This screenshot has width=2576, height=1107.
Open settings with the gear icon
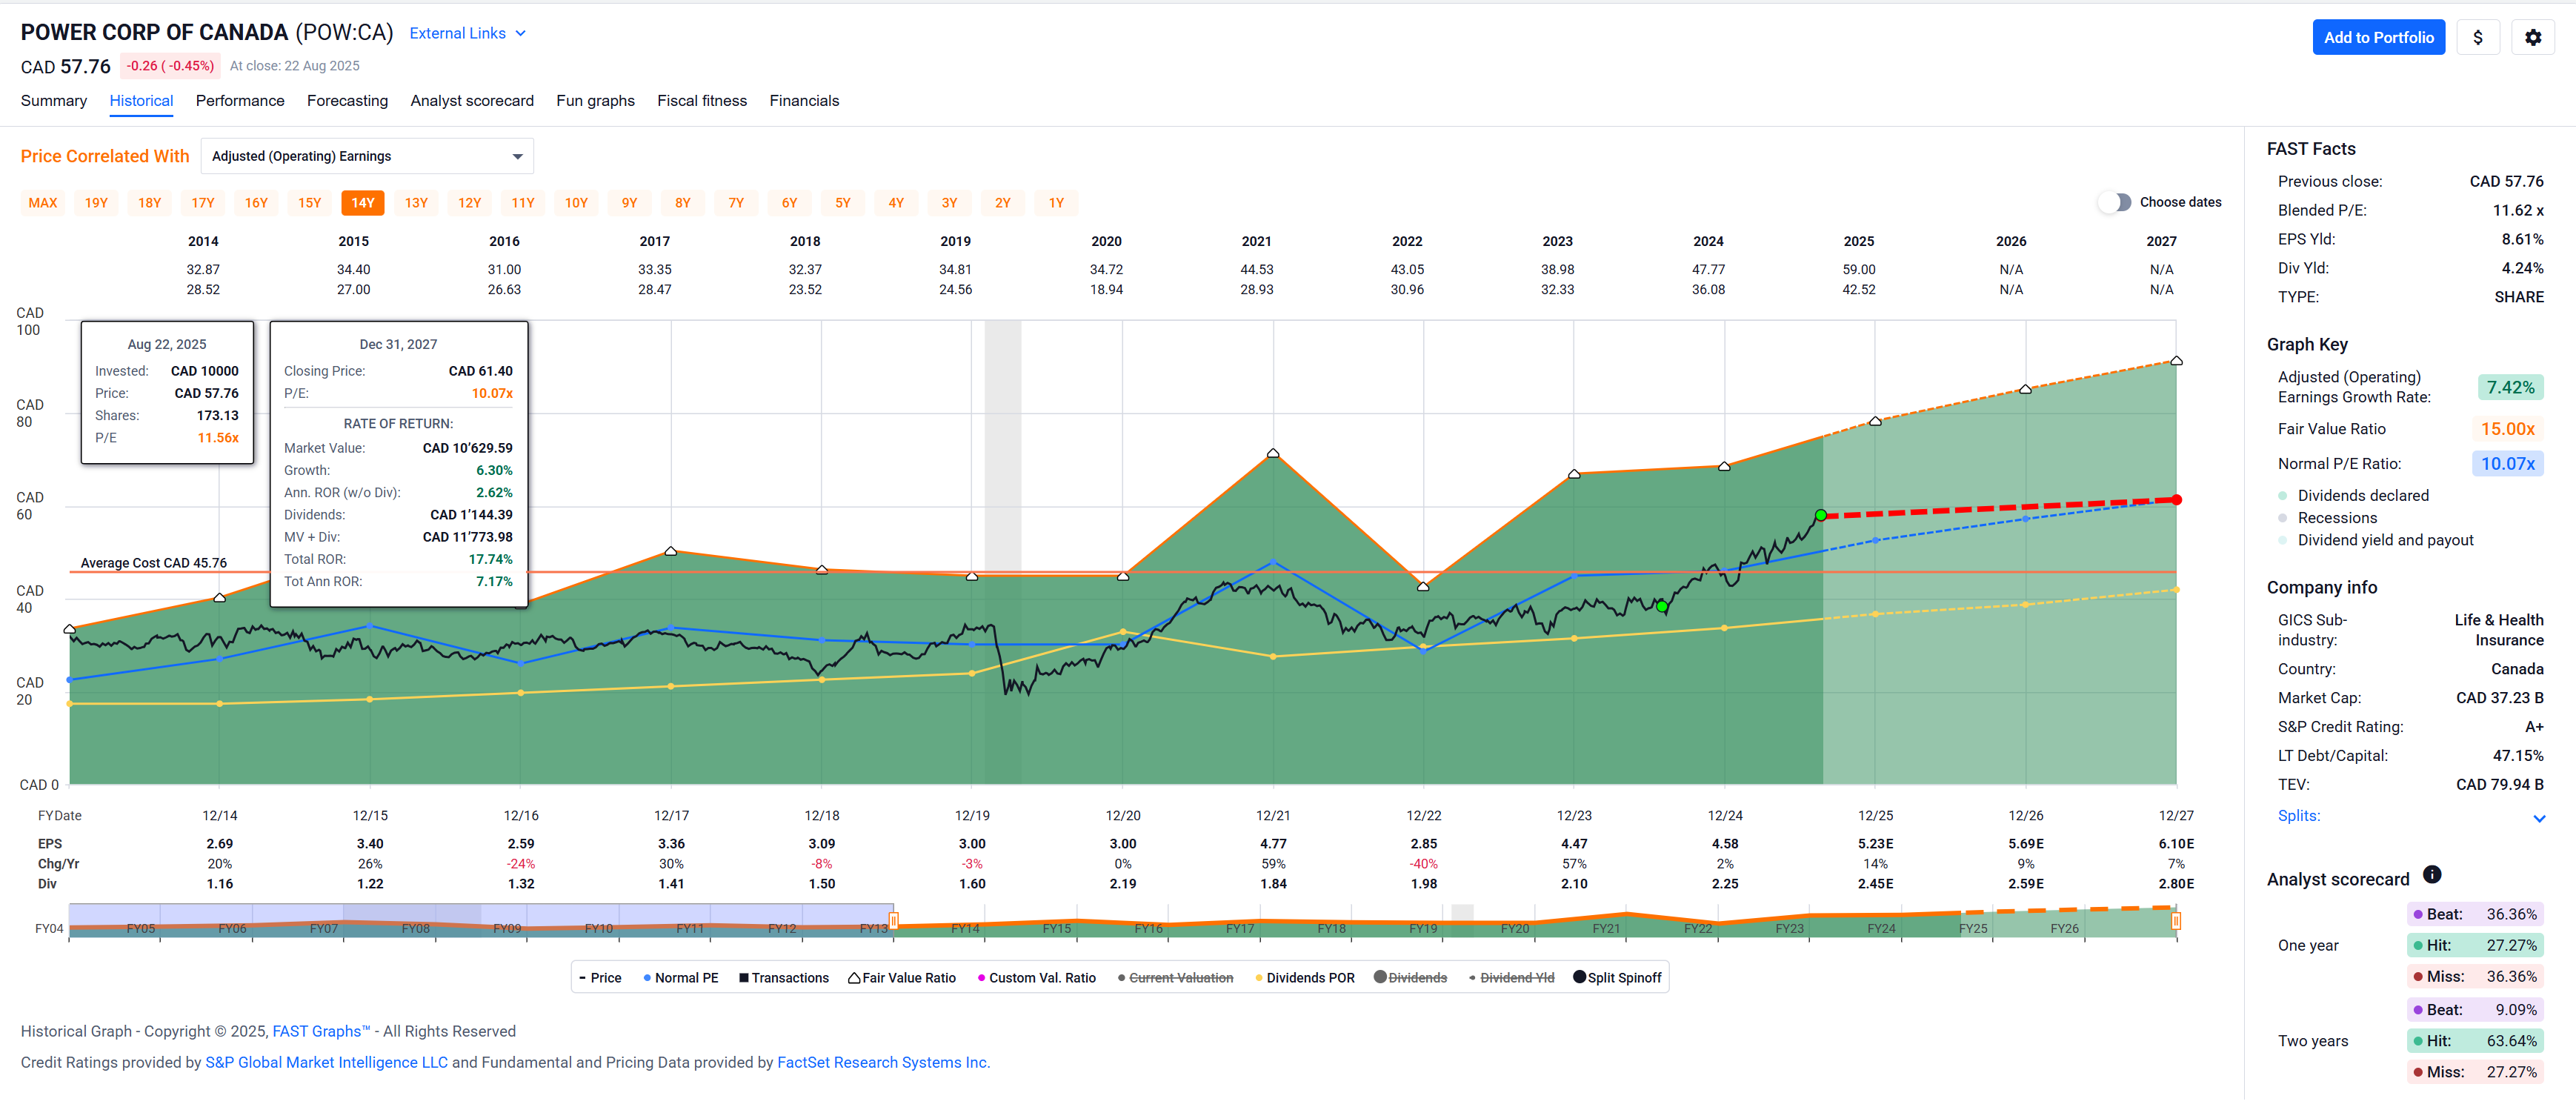coord(2532,37)
